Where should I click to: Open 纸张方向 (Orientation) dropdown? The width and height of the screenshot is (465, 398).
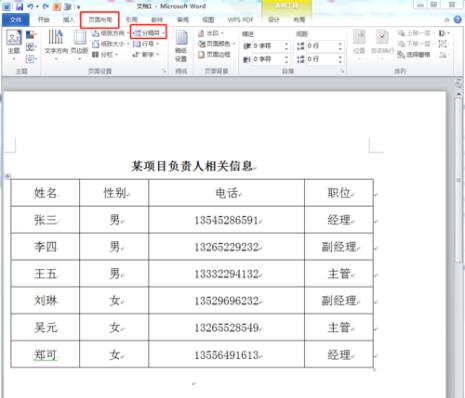[110, 33]
